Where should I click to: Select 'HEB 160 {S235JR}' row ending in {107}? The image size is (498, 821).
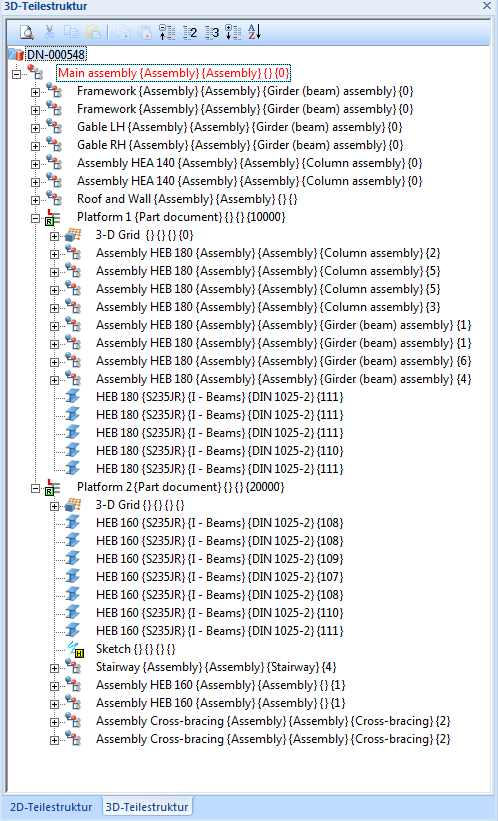click(219, 576)
